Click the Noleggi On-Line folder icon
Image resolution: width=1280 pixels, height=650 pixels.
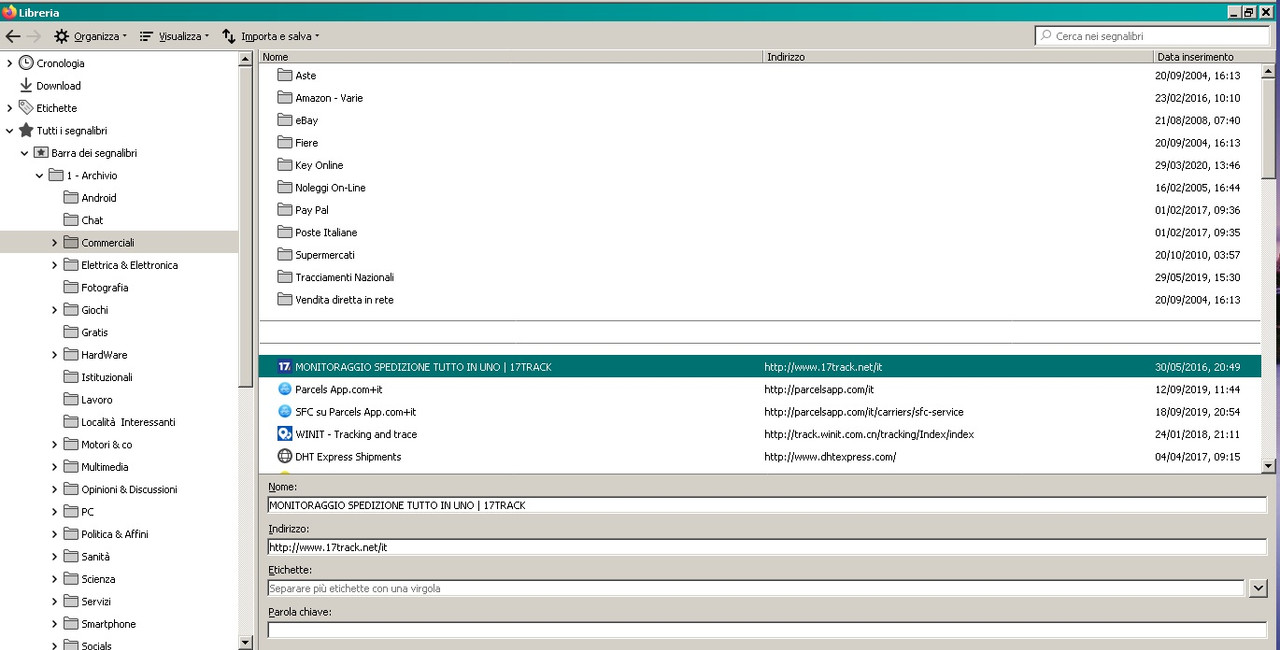click(x=285, y=188)
